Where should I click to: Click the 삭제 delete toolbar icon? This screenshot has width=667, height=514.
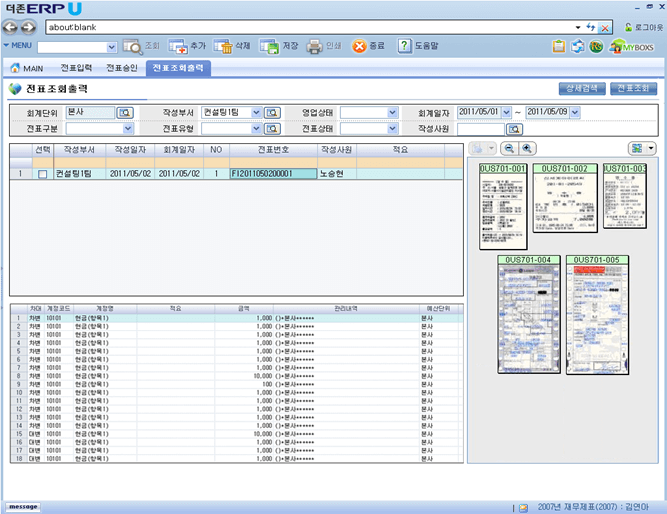(223, 46)
